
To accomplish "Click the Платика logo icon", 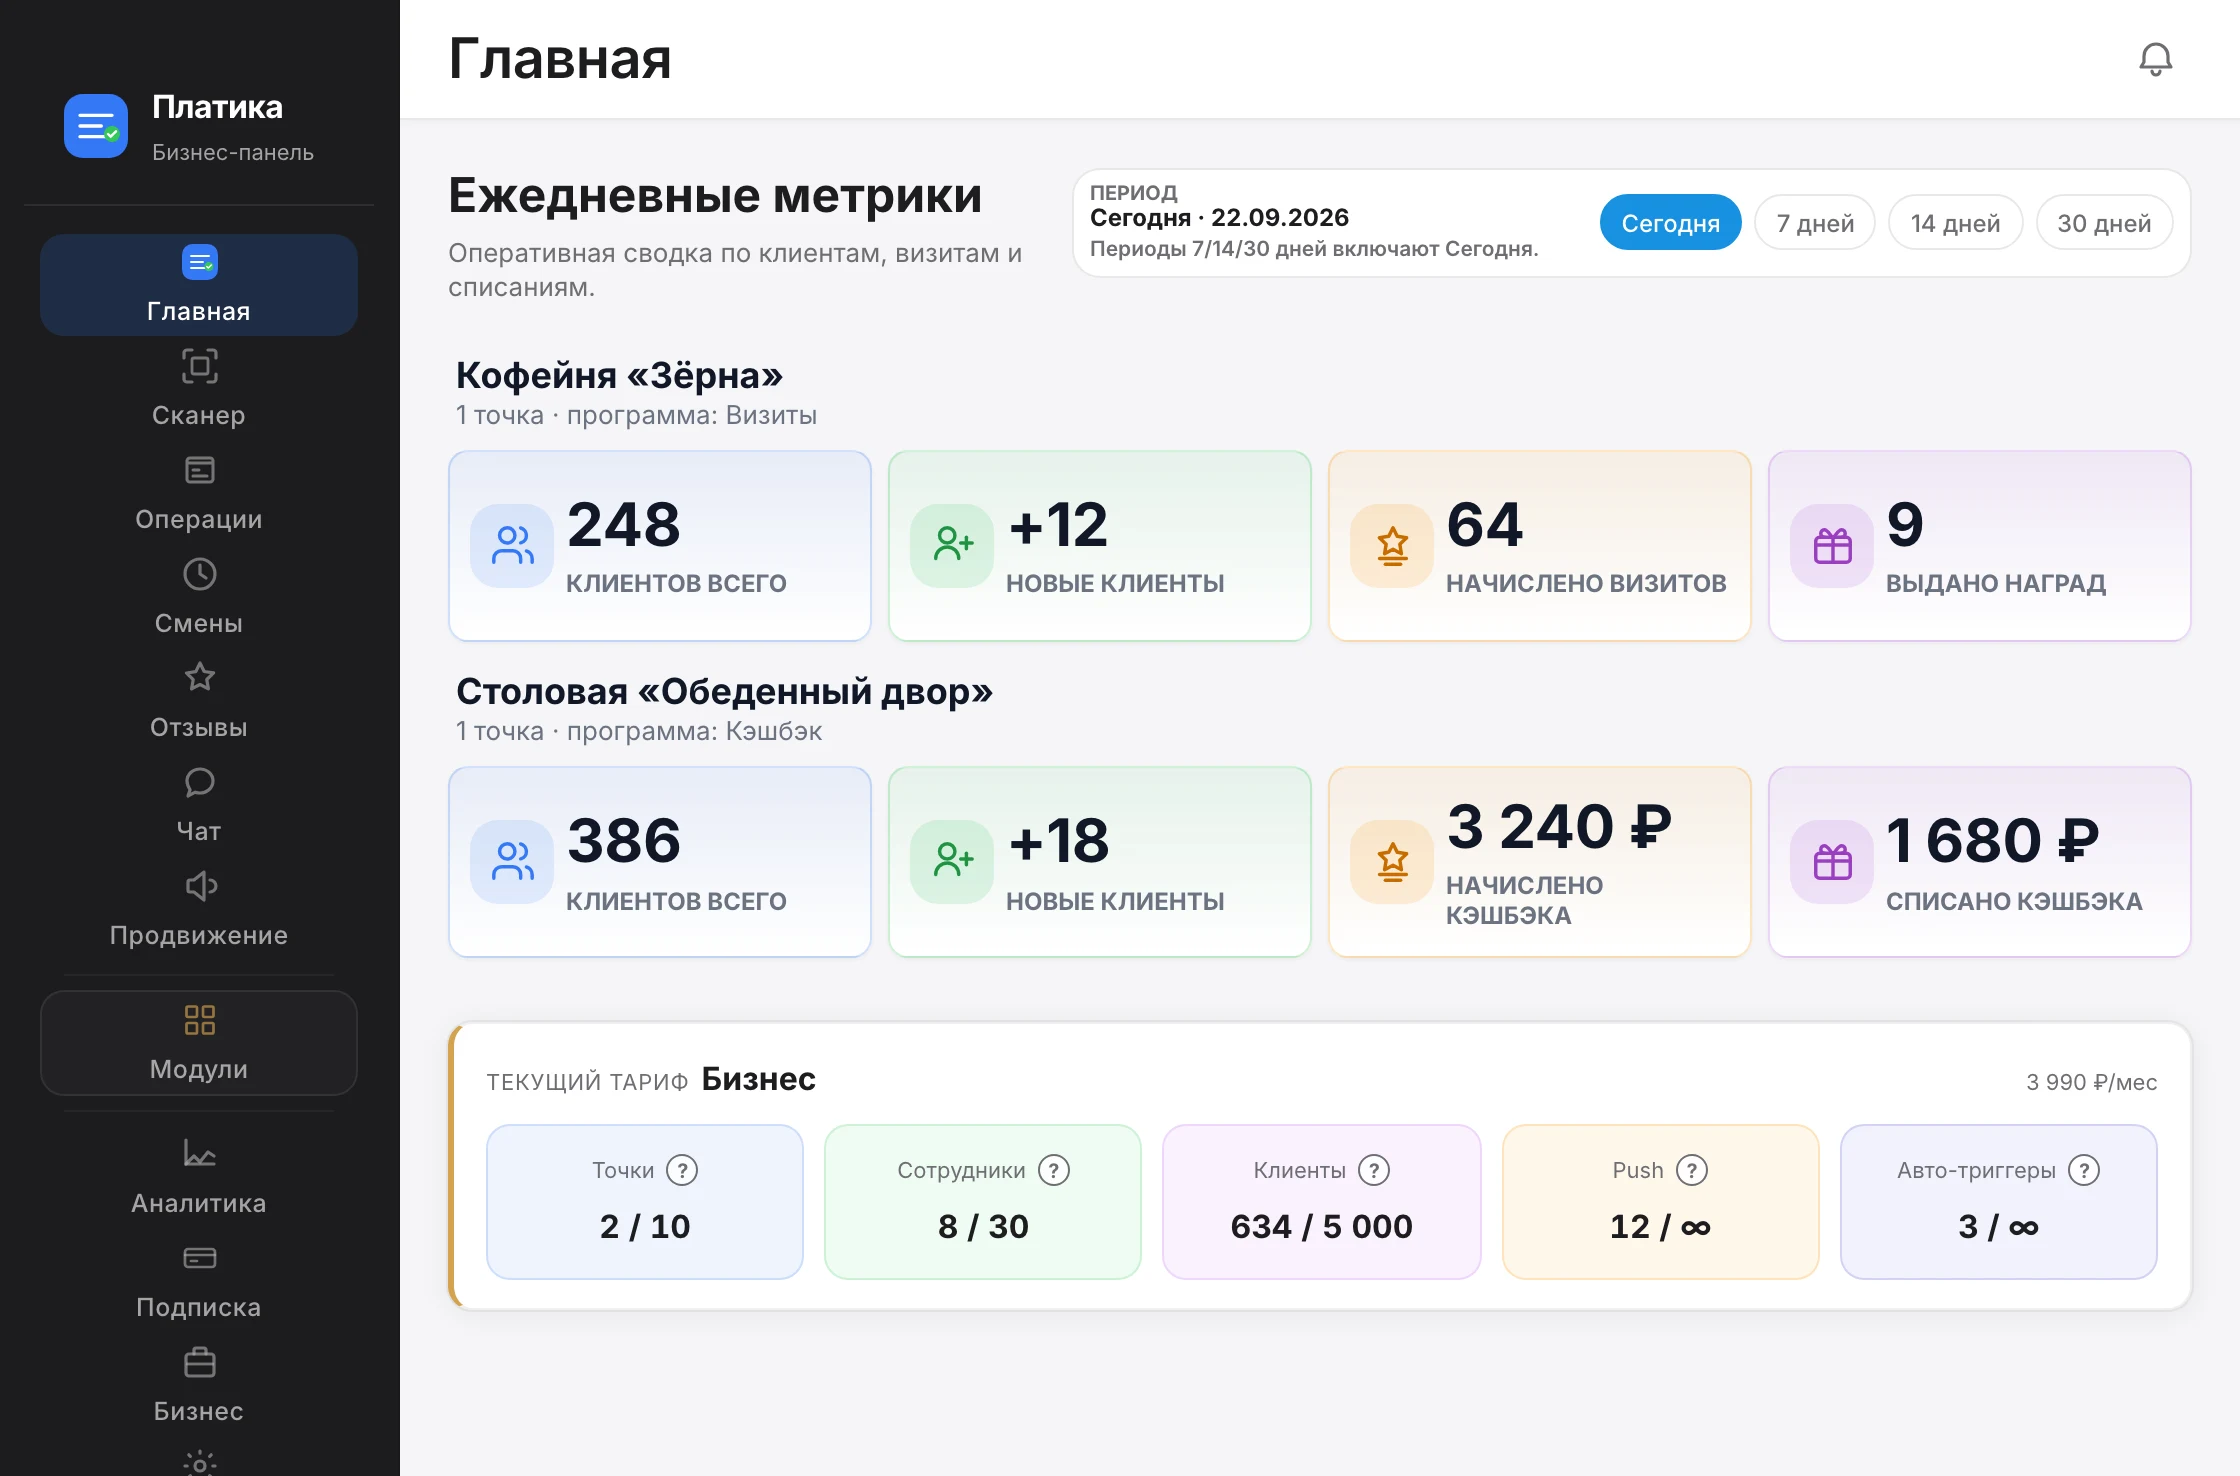I will click(96, 126).
